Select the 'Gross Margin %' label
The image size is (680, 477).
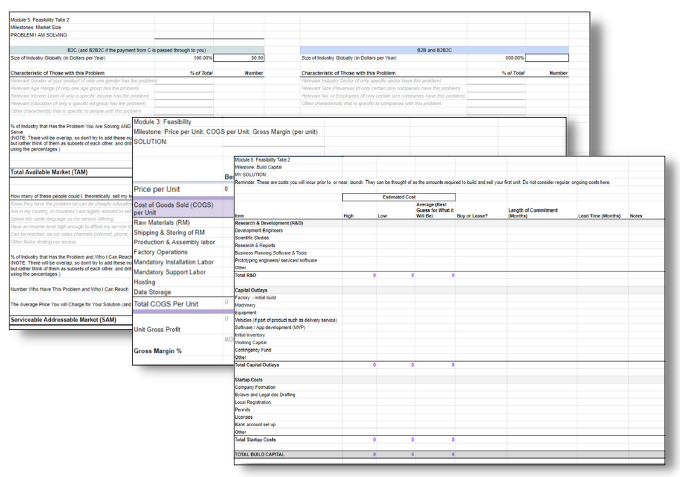[157, 351]
